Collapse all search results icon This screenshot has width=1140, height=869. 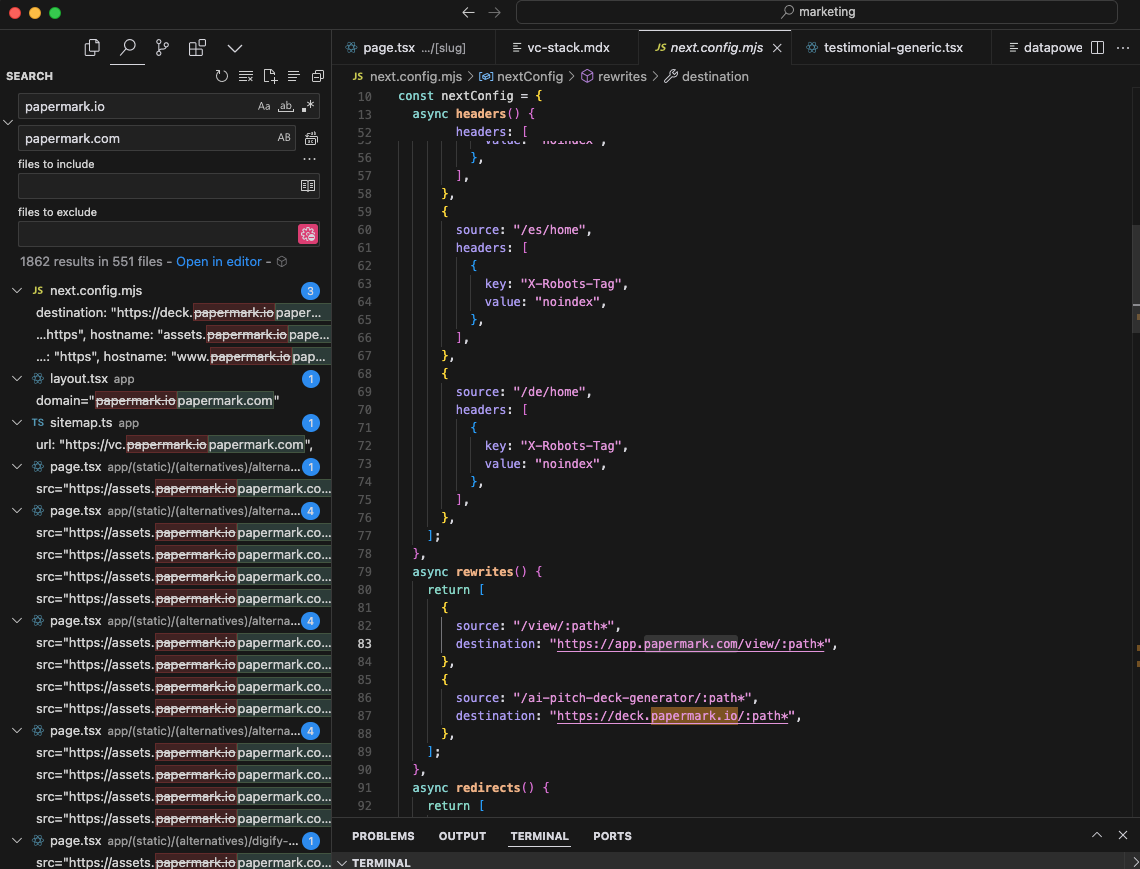[318, 76]
